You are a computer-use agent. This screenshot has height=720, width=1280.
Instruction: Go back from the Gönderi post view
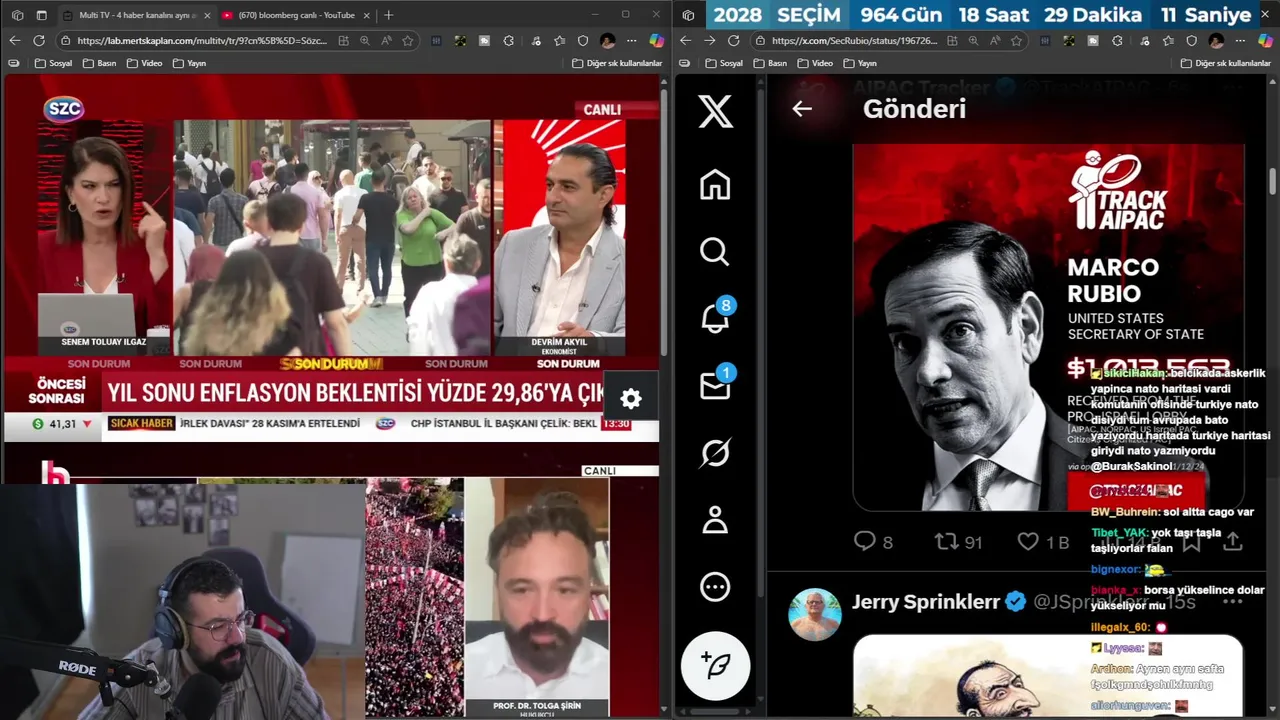[802, 109]
